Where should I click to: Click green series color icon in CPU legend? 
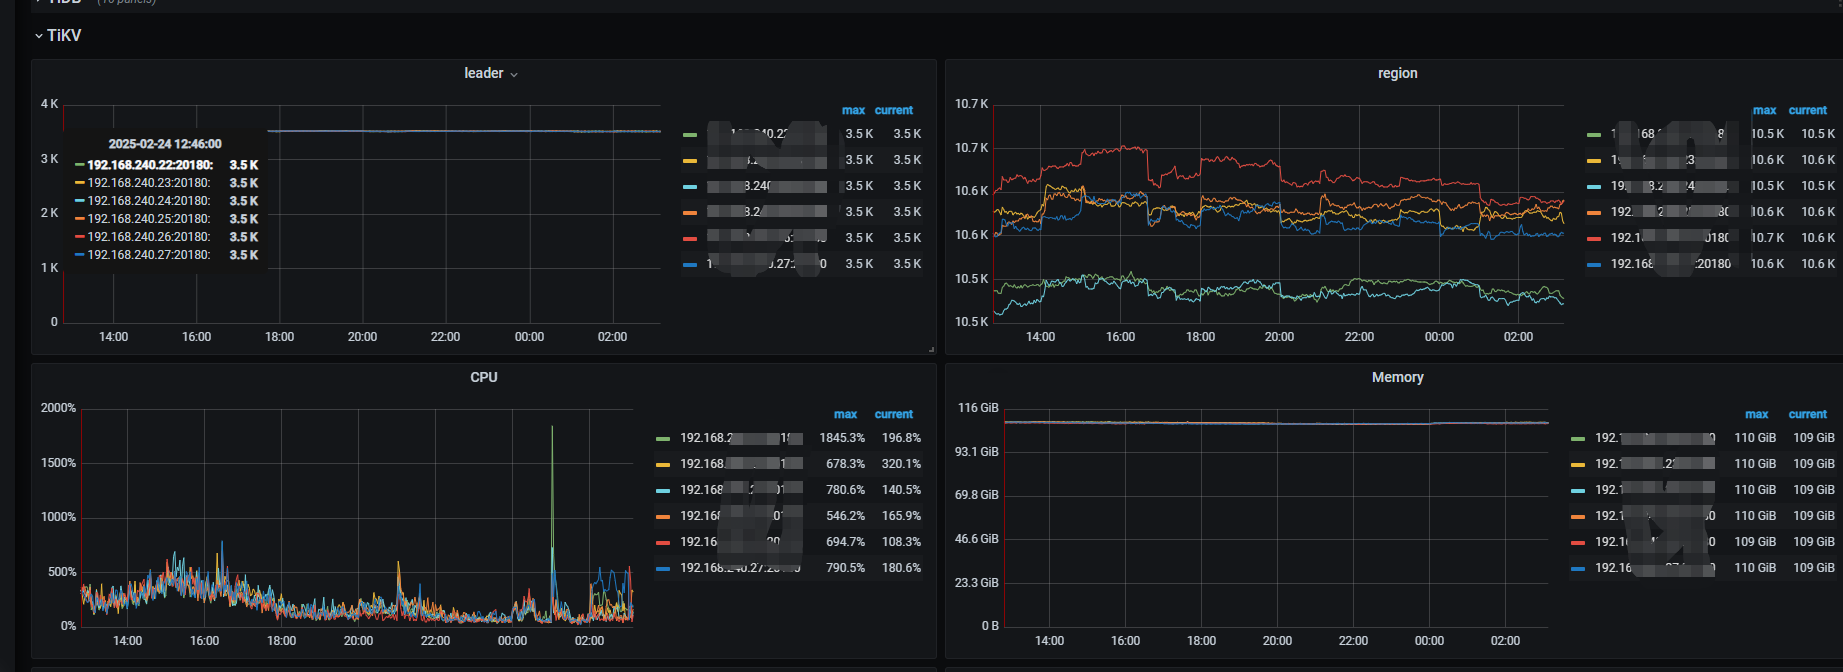click(x=663, y=439)
